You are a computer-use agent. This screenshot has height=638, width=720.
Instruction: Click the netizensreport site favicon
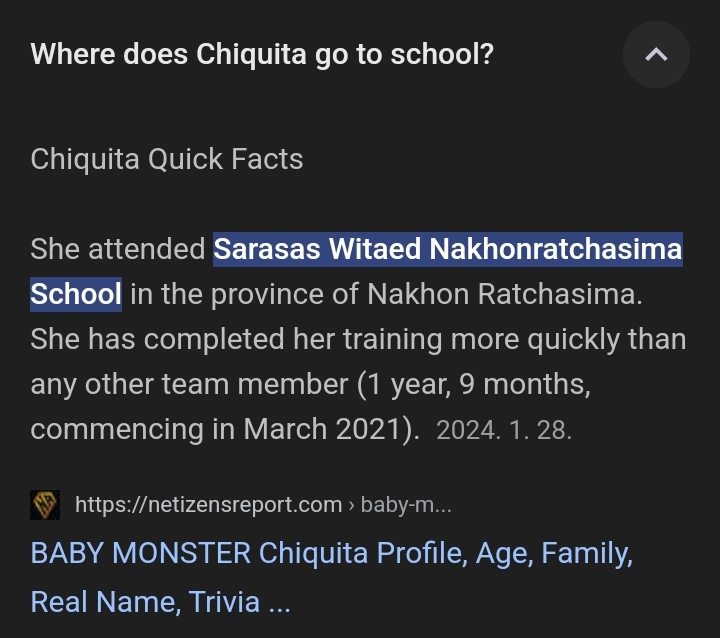45,505
